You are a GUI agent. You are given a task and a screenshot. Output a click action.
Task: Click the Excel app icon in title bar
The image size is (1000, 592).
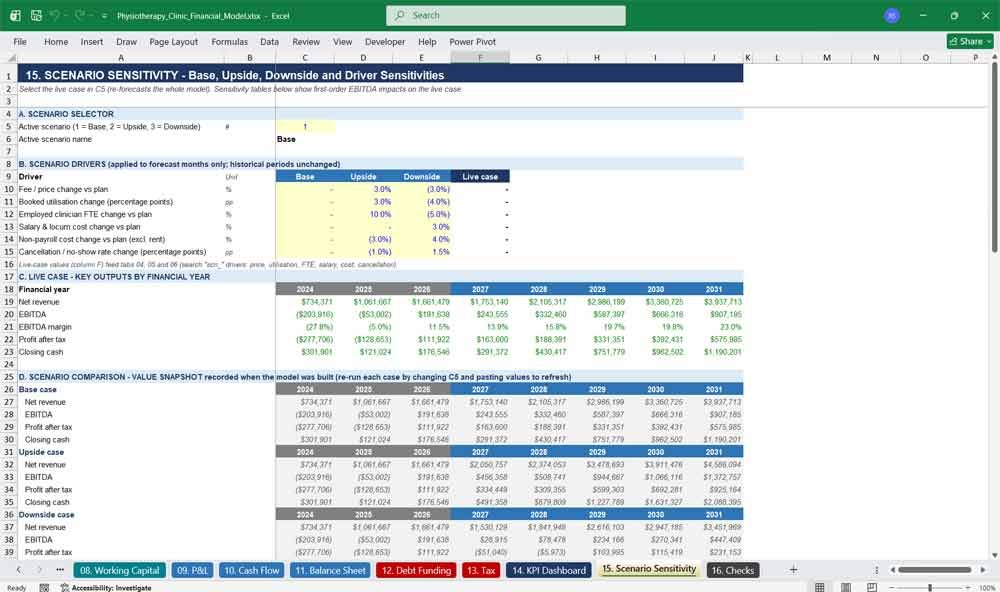click(15, 15)
